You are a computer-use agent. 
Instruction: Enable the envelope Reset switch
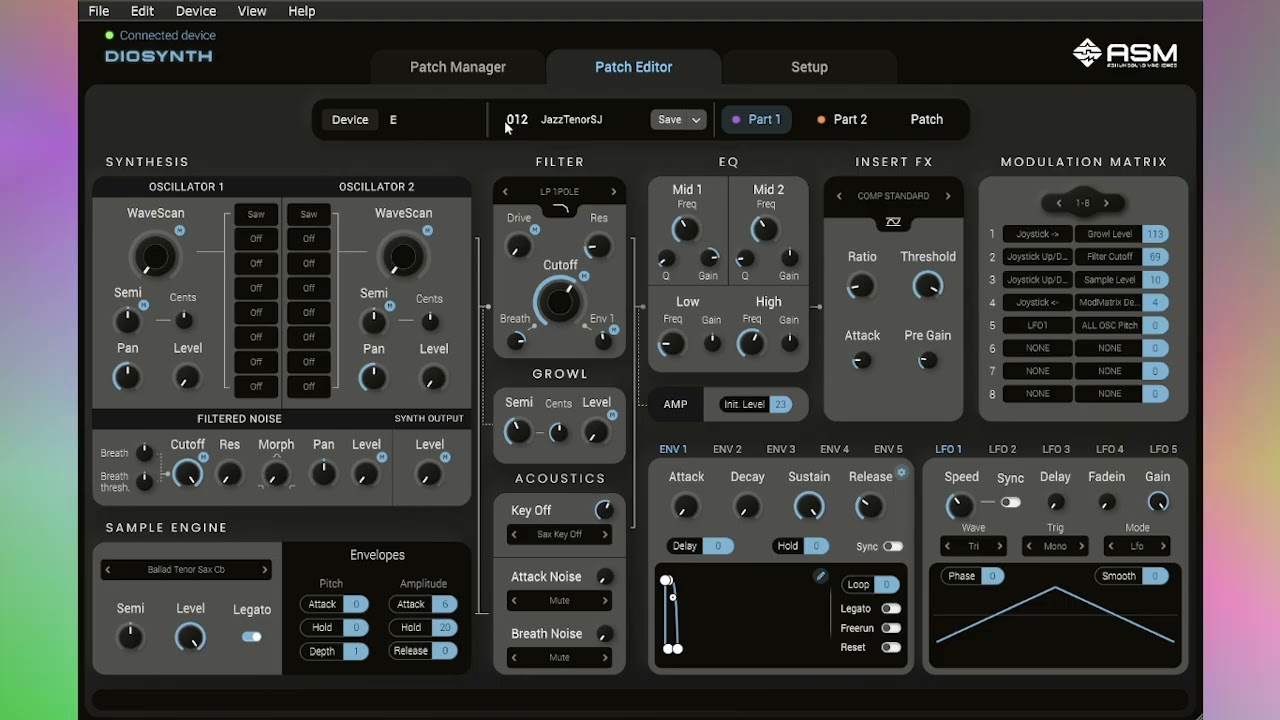tap(890, 647)
